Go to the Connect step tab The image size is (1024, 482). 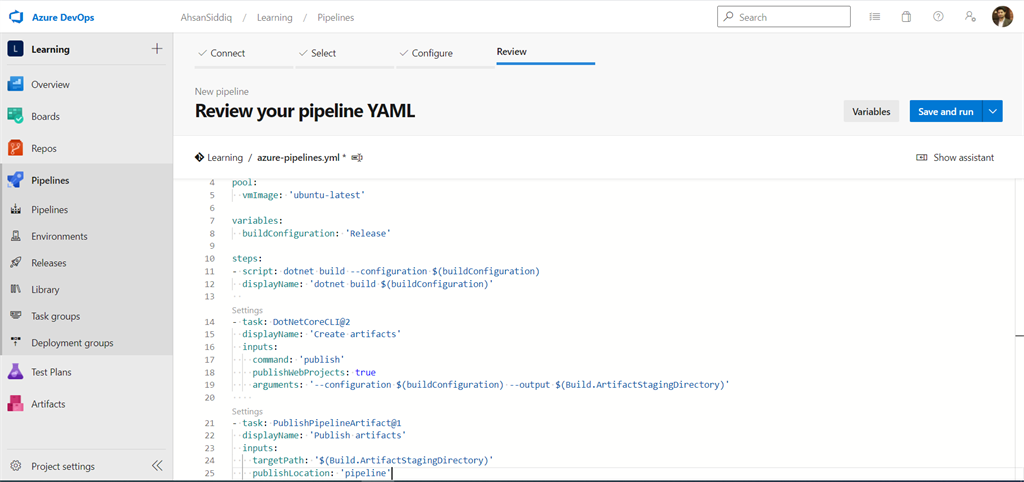(x=228, y=53)
